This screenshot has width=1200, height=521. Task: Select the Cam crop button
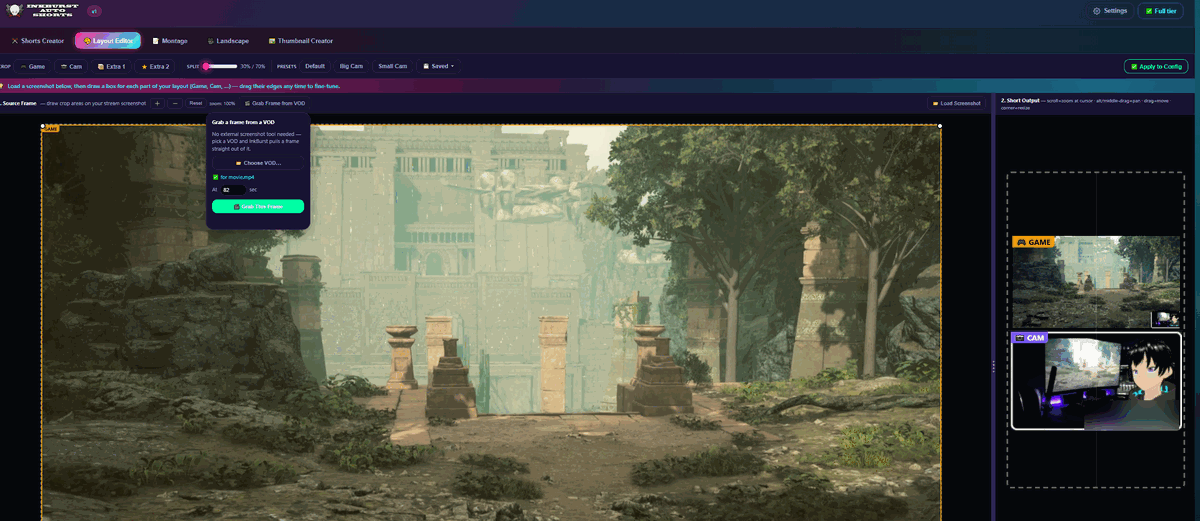coord(71,66)
